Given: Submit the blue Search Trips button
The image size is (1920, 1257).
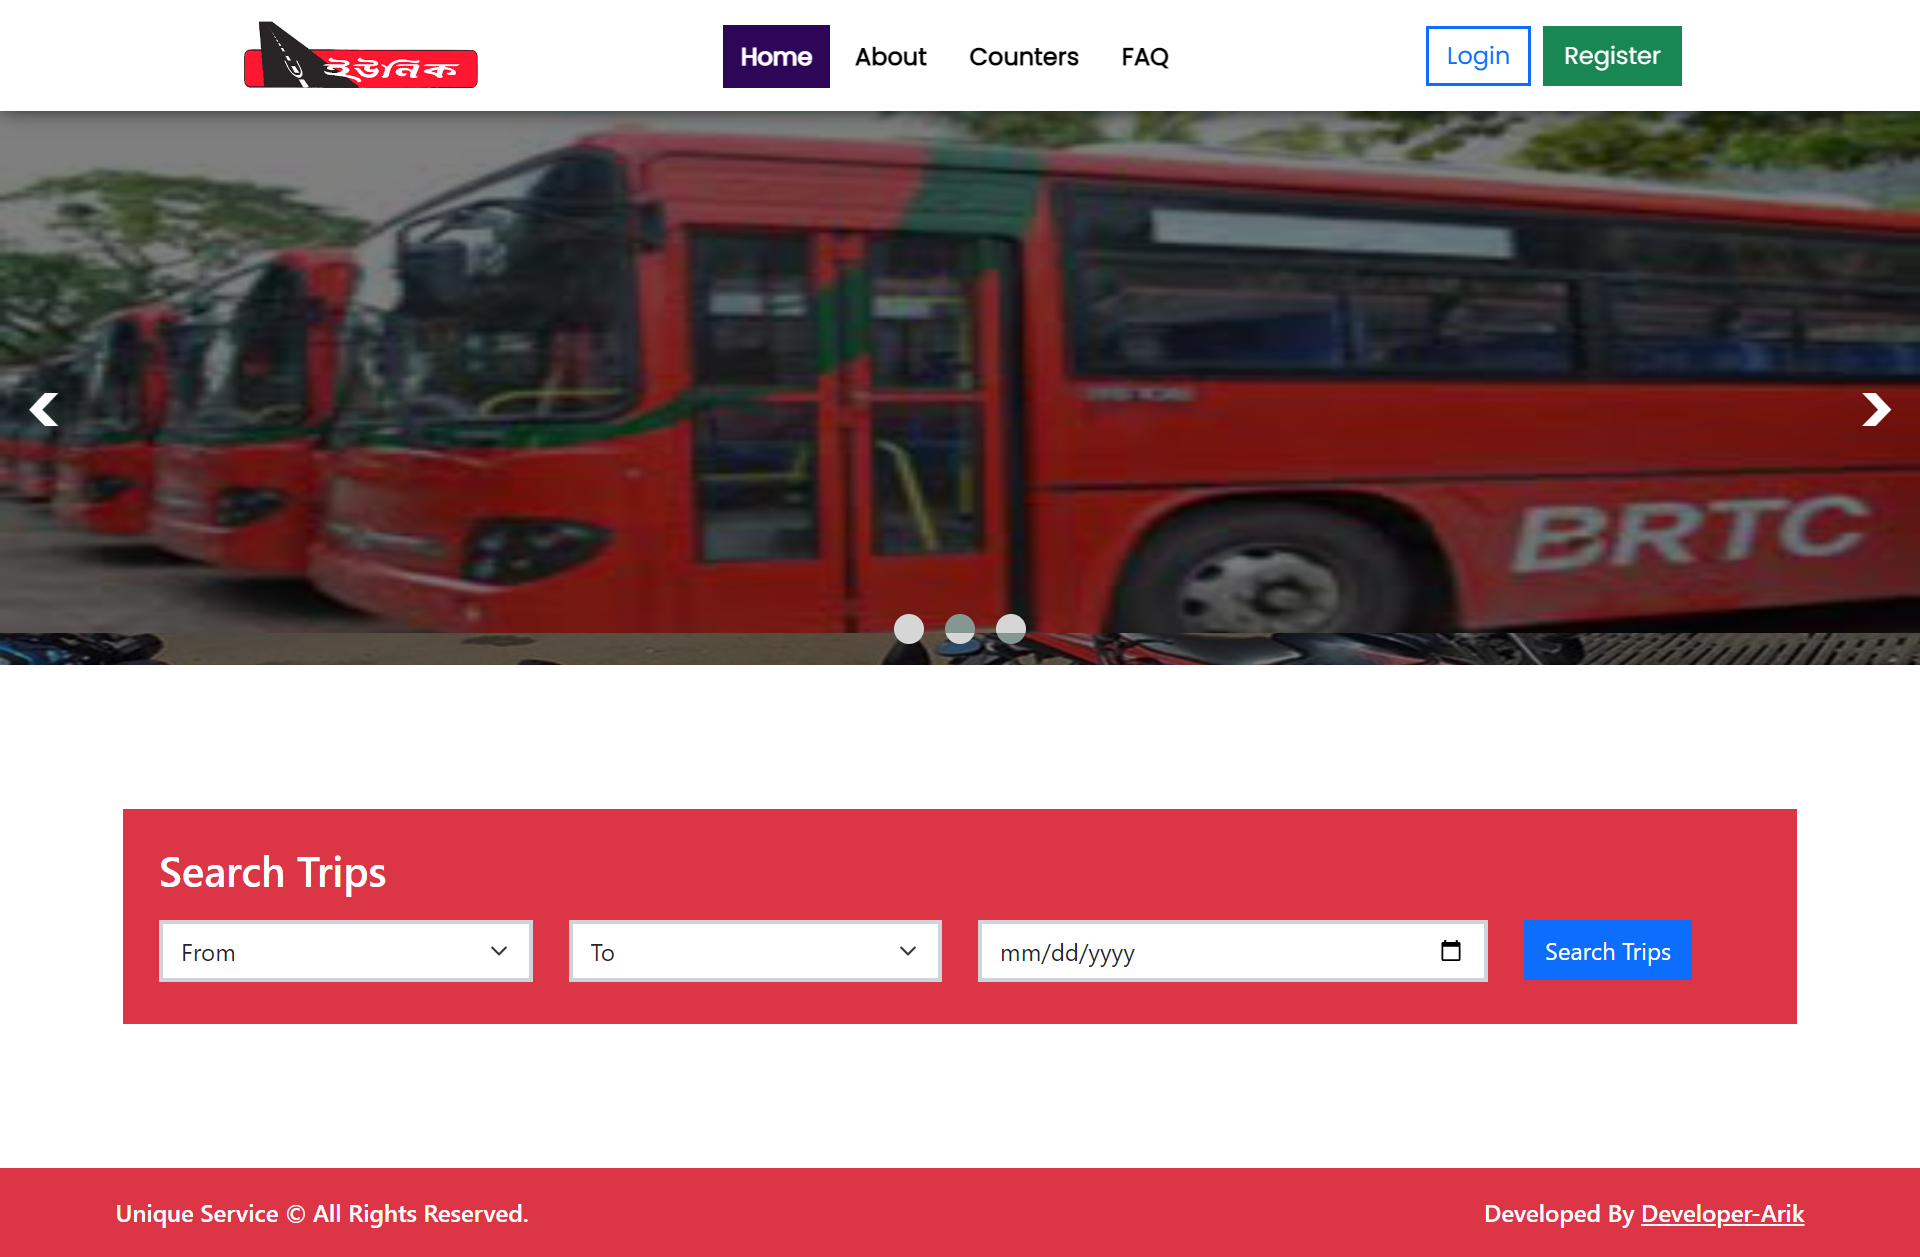Looking at the screenshot, I should [x=1607, y=950].
